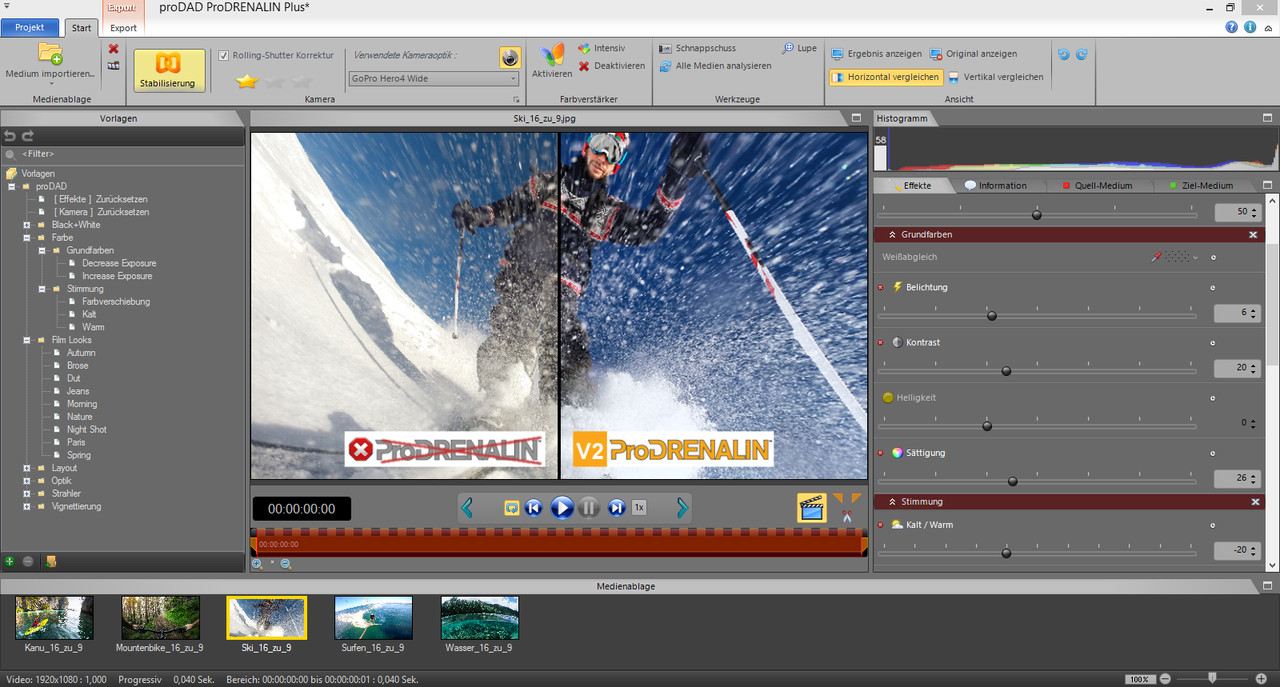The image size is (1280, 687).
Task: Collapse the Farbe tree node
Action: point(27,238)
